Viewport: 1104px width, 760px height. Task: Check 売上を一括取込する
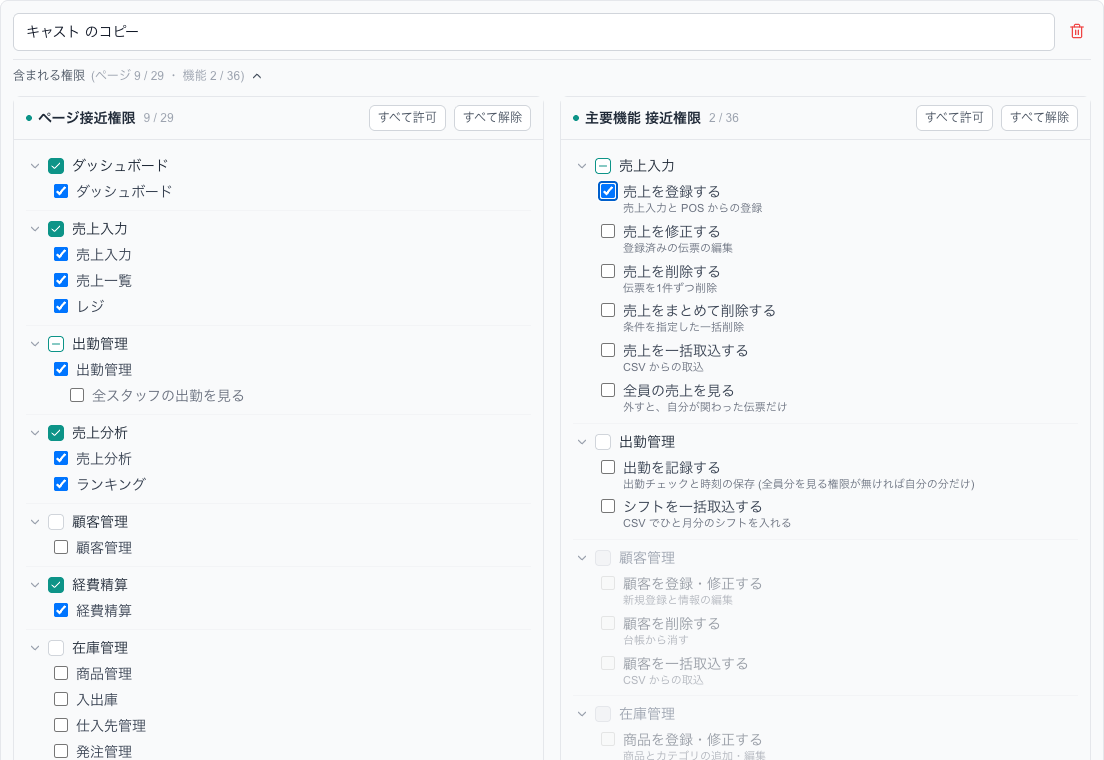608,350
